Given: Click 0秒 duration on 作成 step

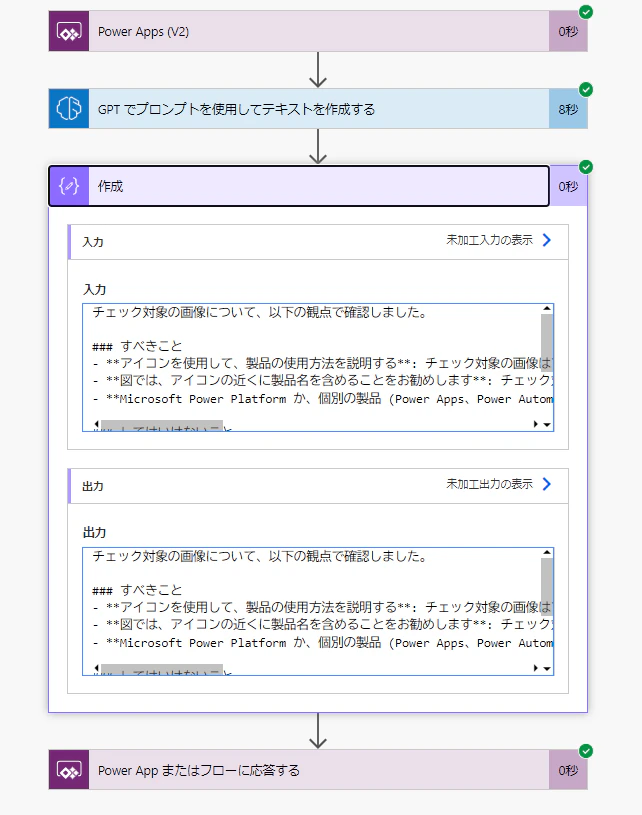Looking at the screenshot, I should pyautogui.click(x=568, y=186).
